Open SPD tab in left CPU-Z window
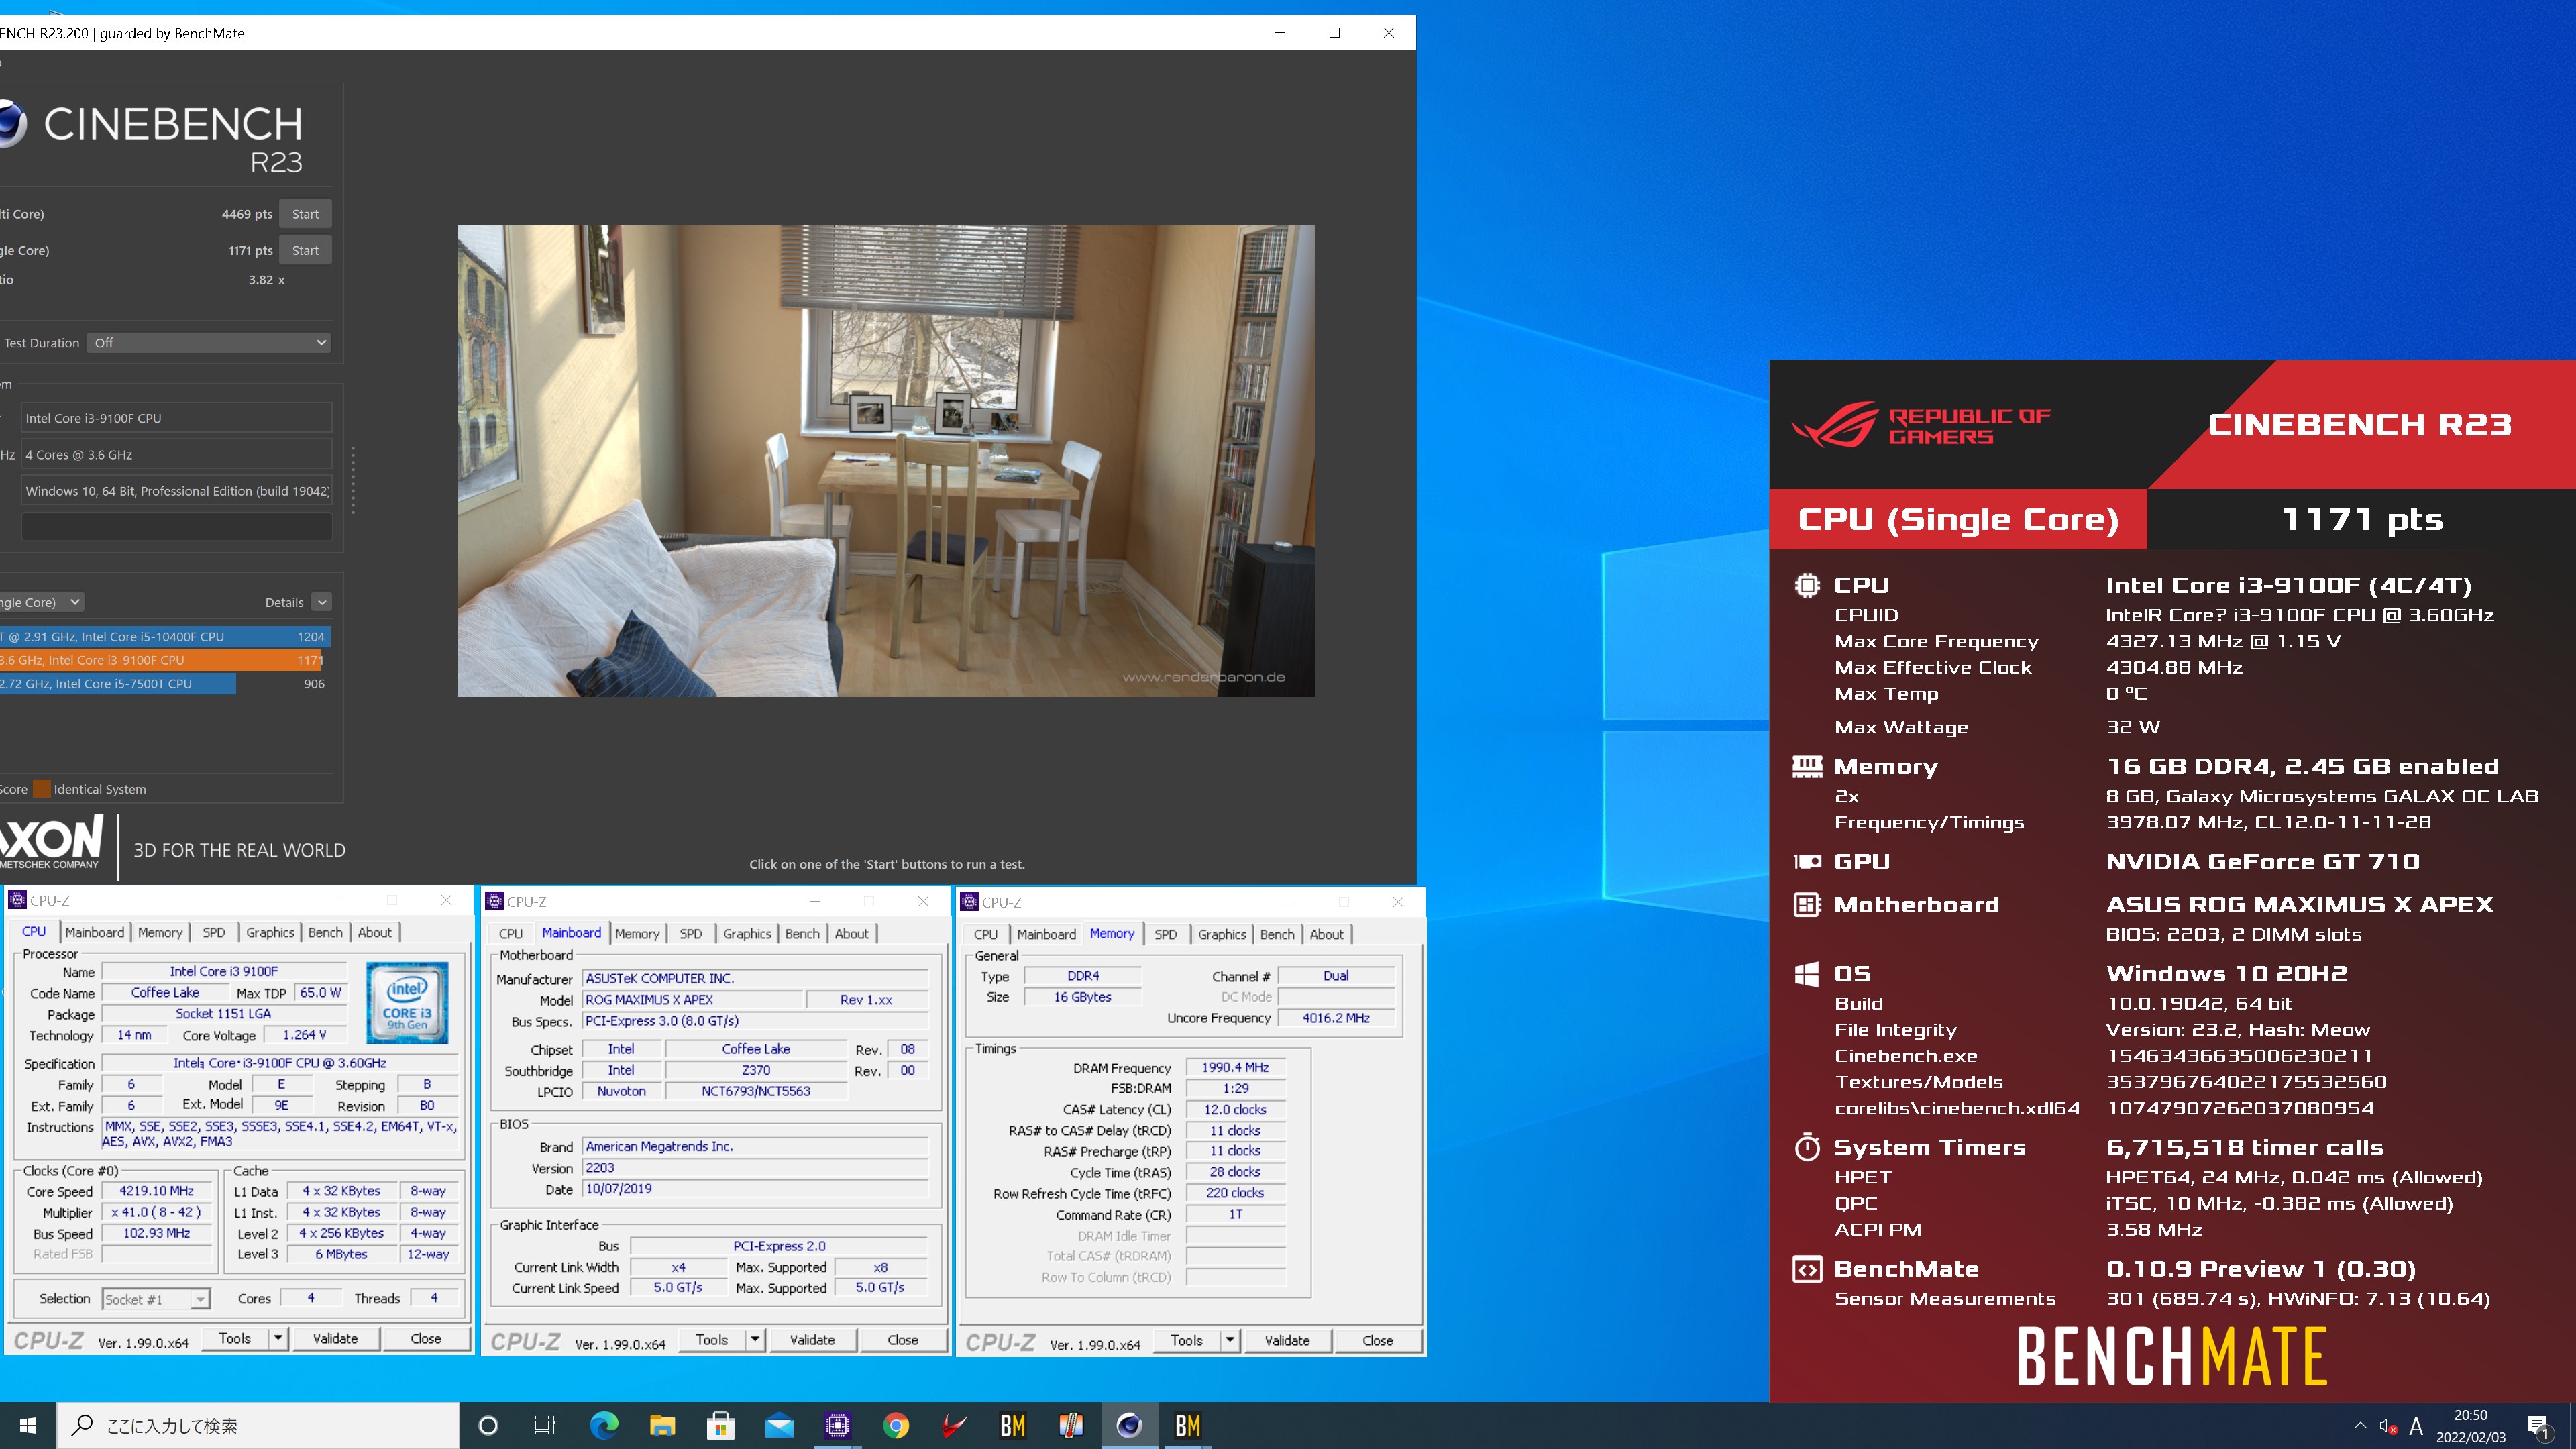 coord(214,932)
